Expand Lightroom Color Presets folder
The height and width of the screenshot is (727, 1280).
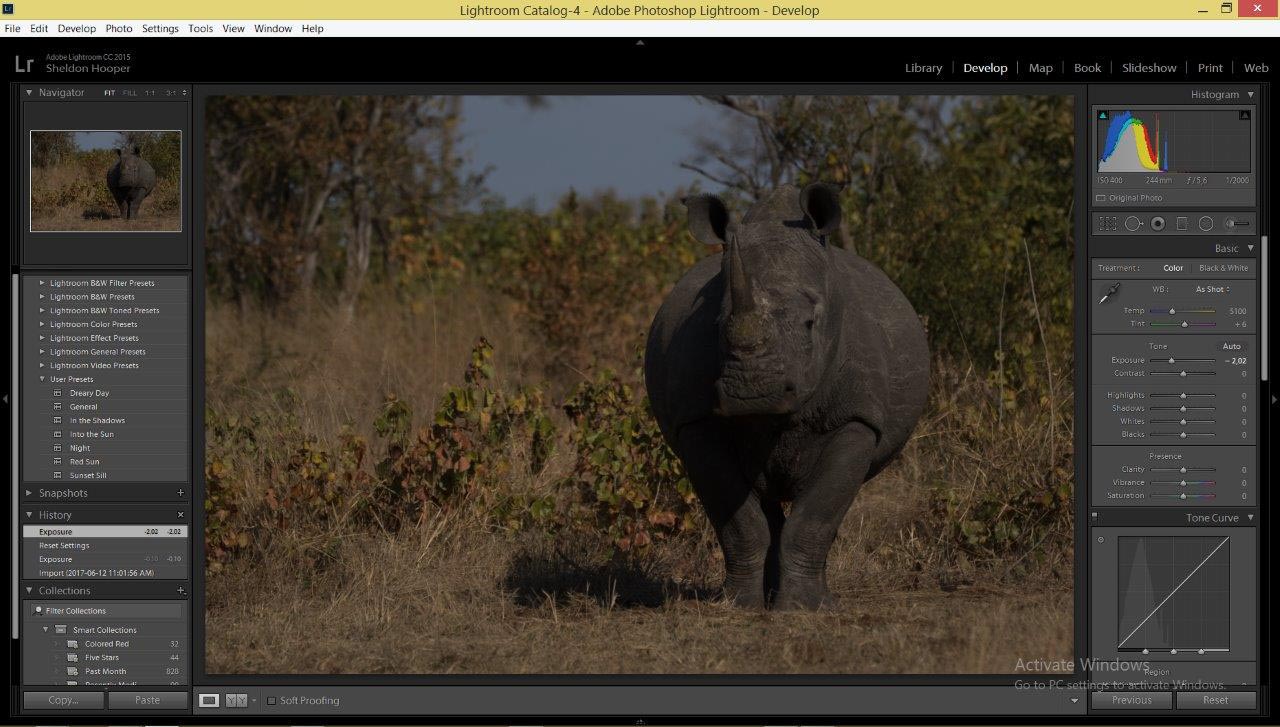coord(42,324)
